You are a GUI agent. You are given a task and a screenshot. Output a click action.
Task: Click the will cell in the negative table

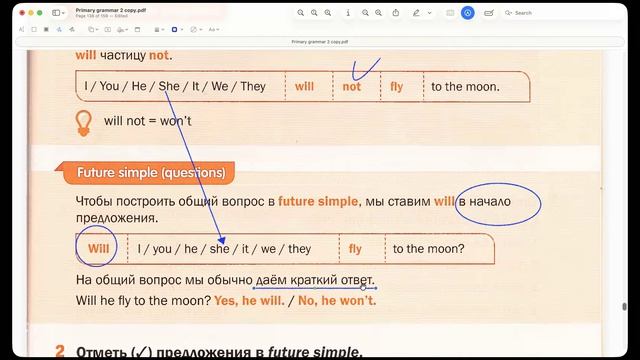coord(304,87)
